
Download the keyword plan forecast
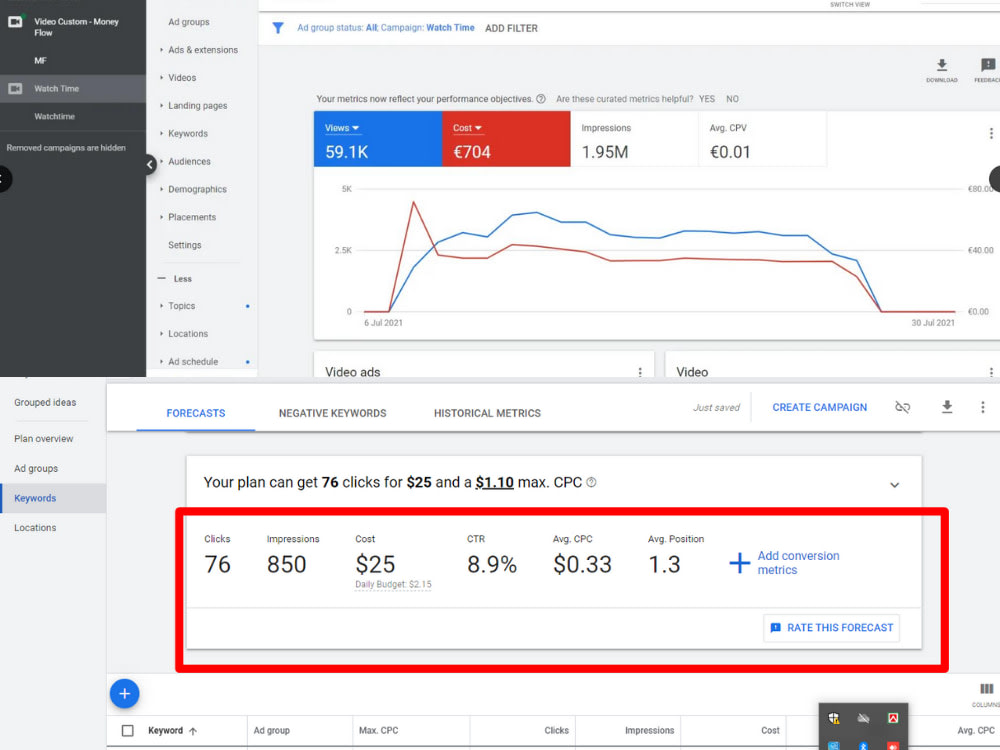(947, 407)
